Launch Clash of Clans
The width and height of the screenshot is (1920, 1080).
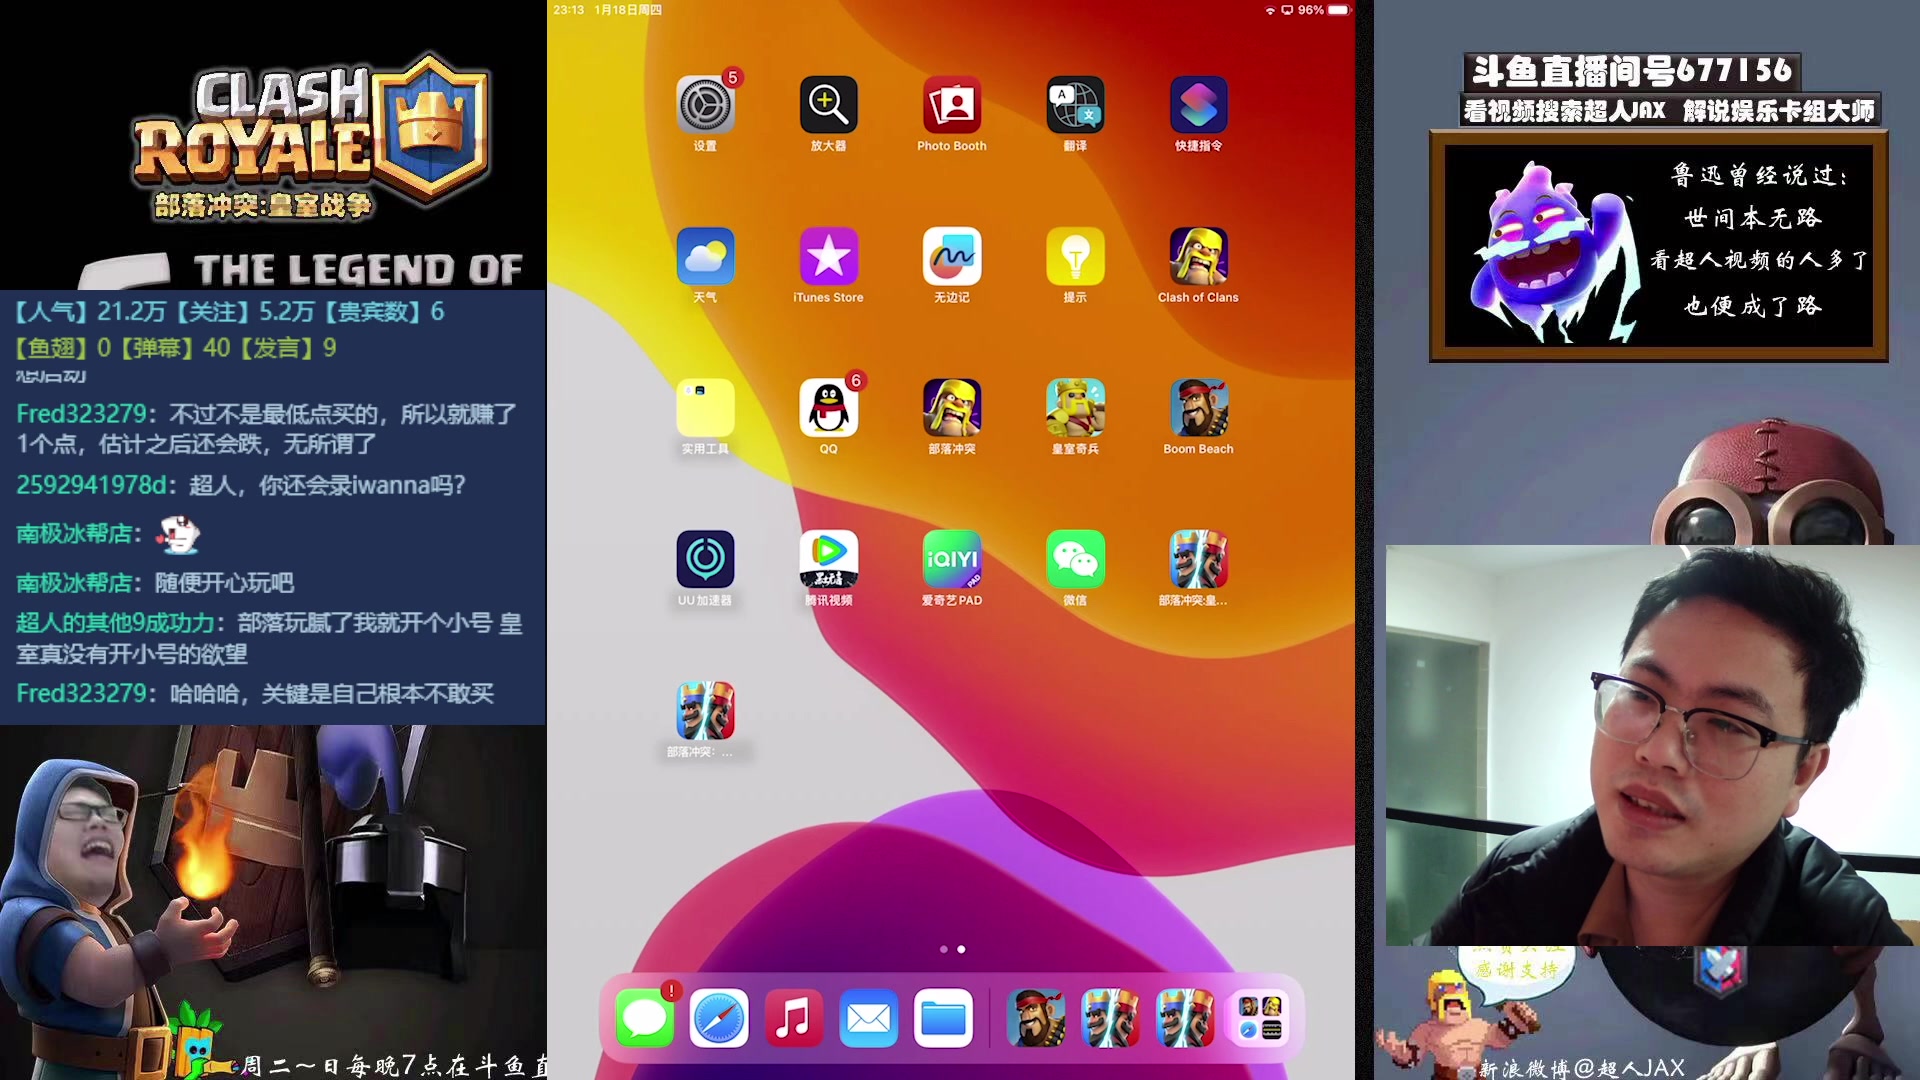pyautogui.click(x=1198, y=257)
